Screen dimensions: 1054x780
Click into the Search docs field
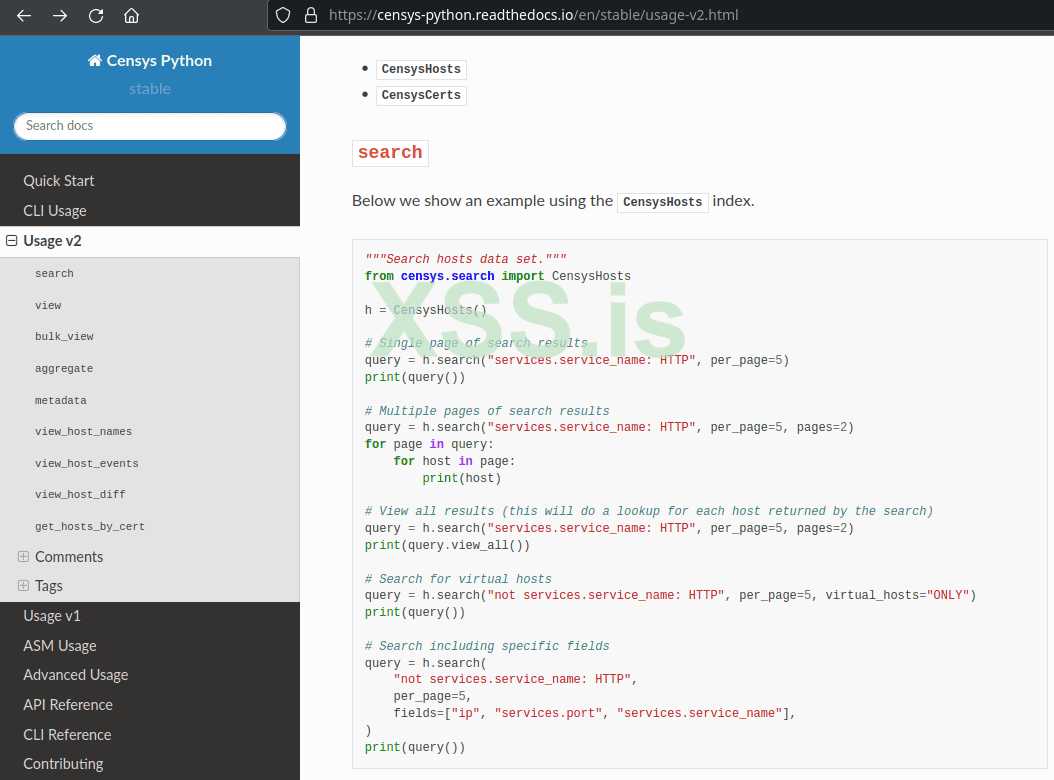point(150,126)
